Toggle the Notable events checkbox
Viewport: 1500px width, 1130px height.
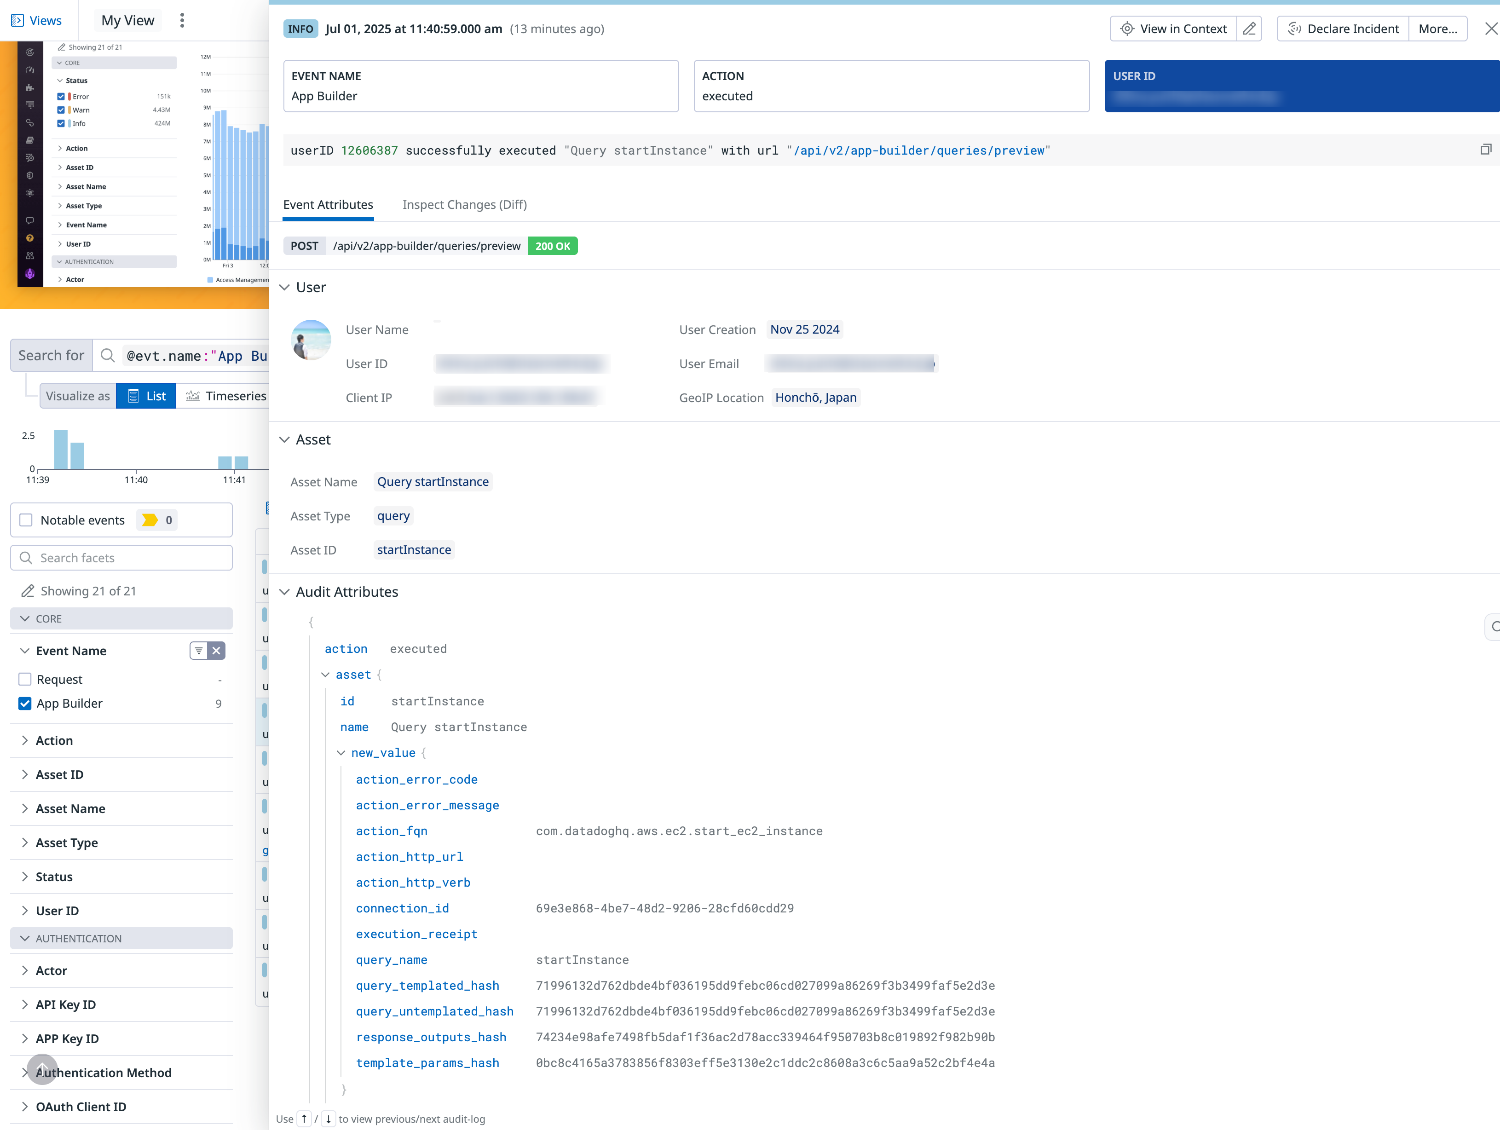[26, 520]
